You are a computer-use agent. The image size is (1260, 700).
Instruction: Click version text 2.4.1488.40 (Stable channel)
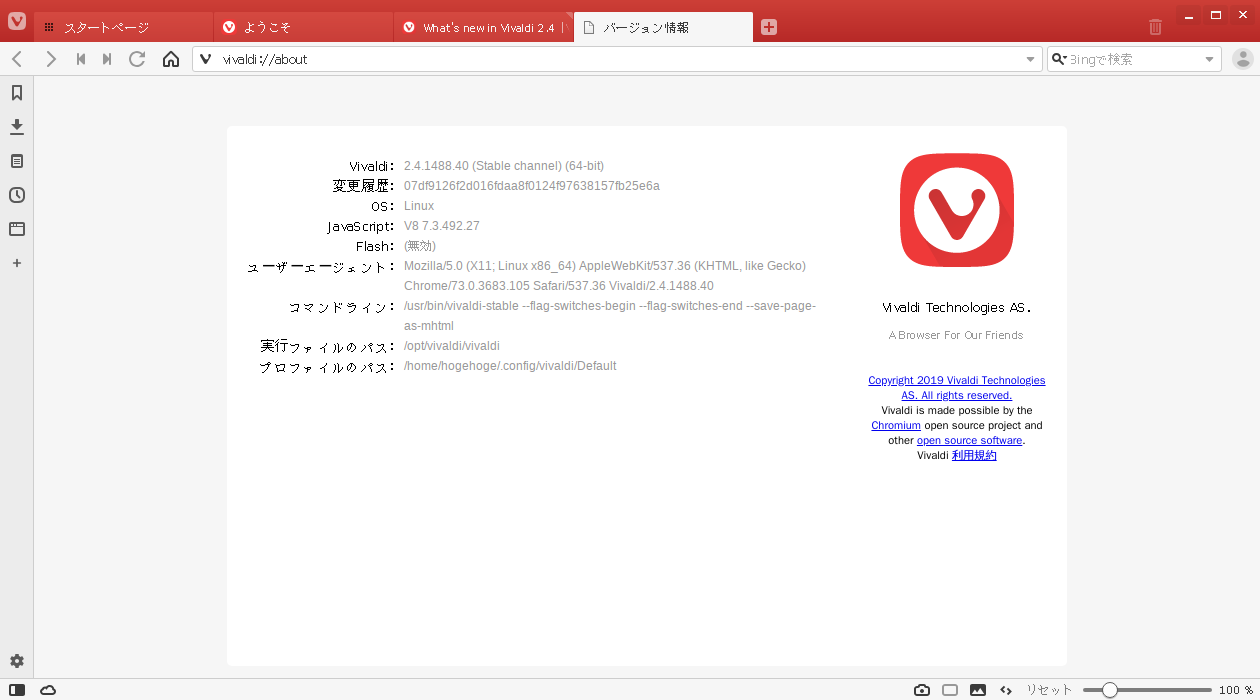[504, 166]
